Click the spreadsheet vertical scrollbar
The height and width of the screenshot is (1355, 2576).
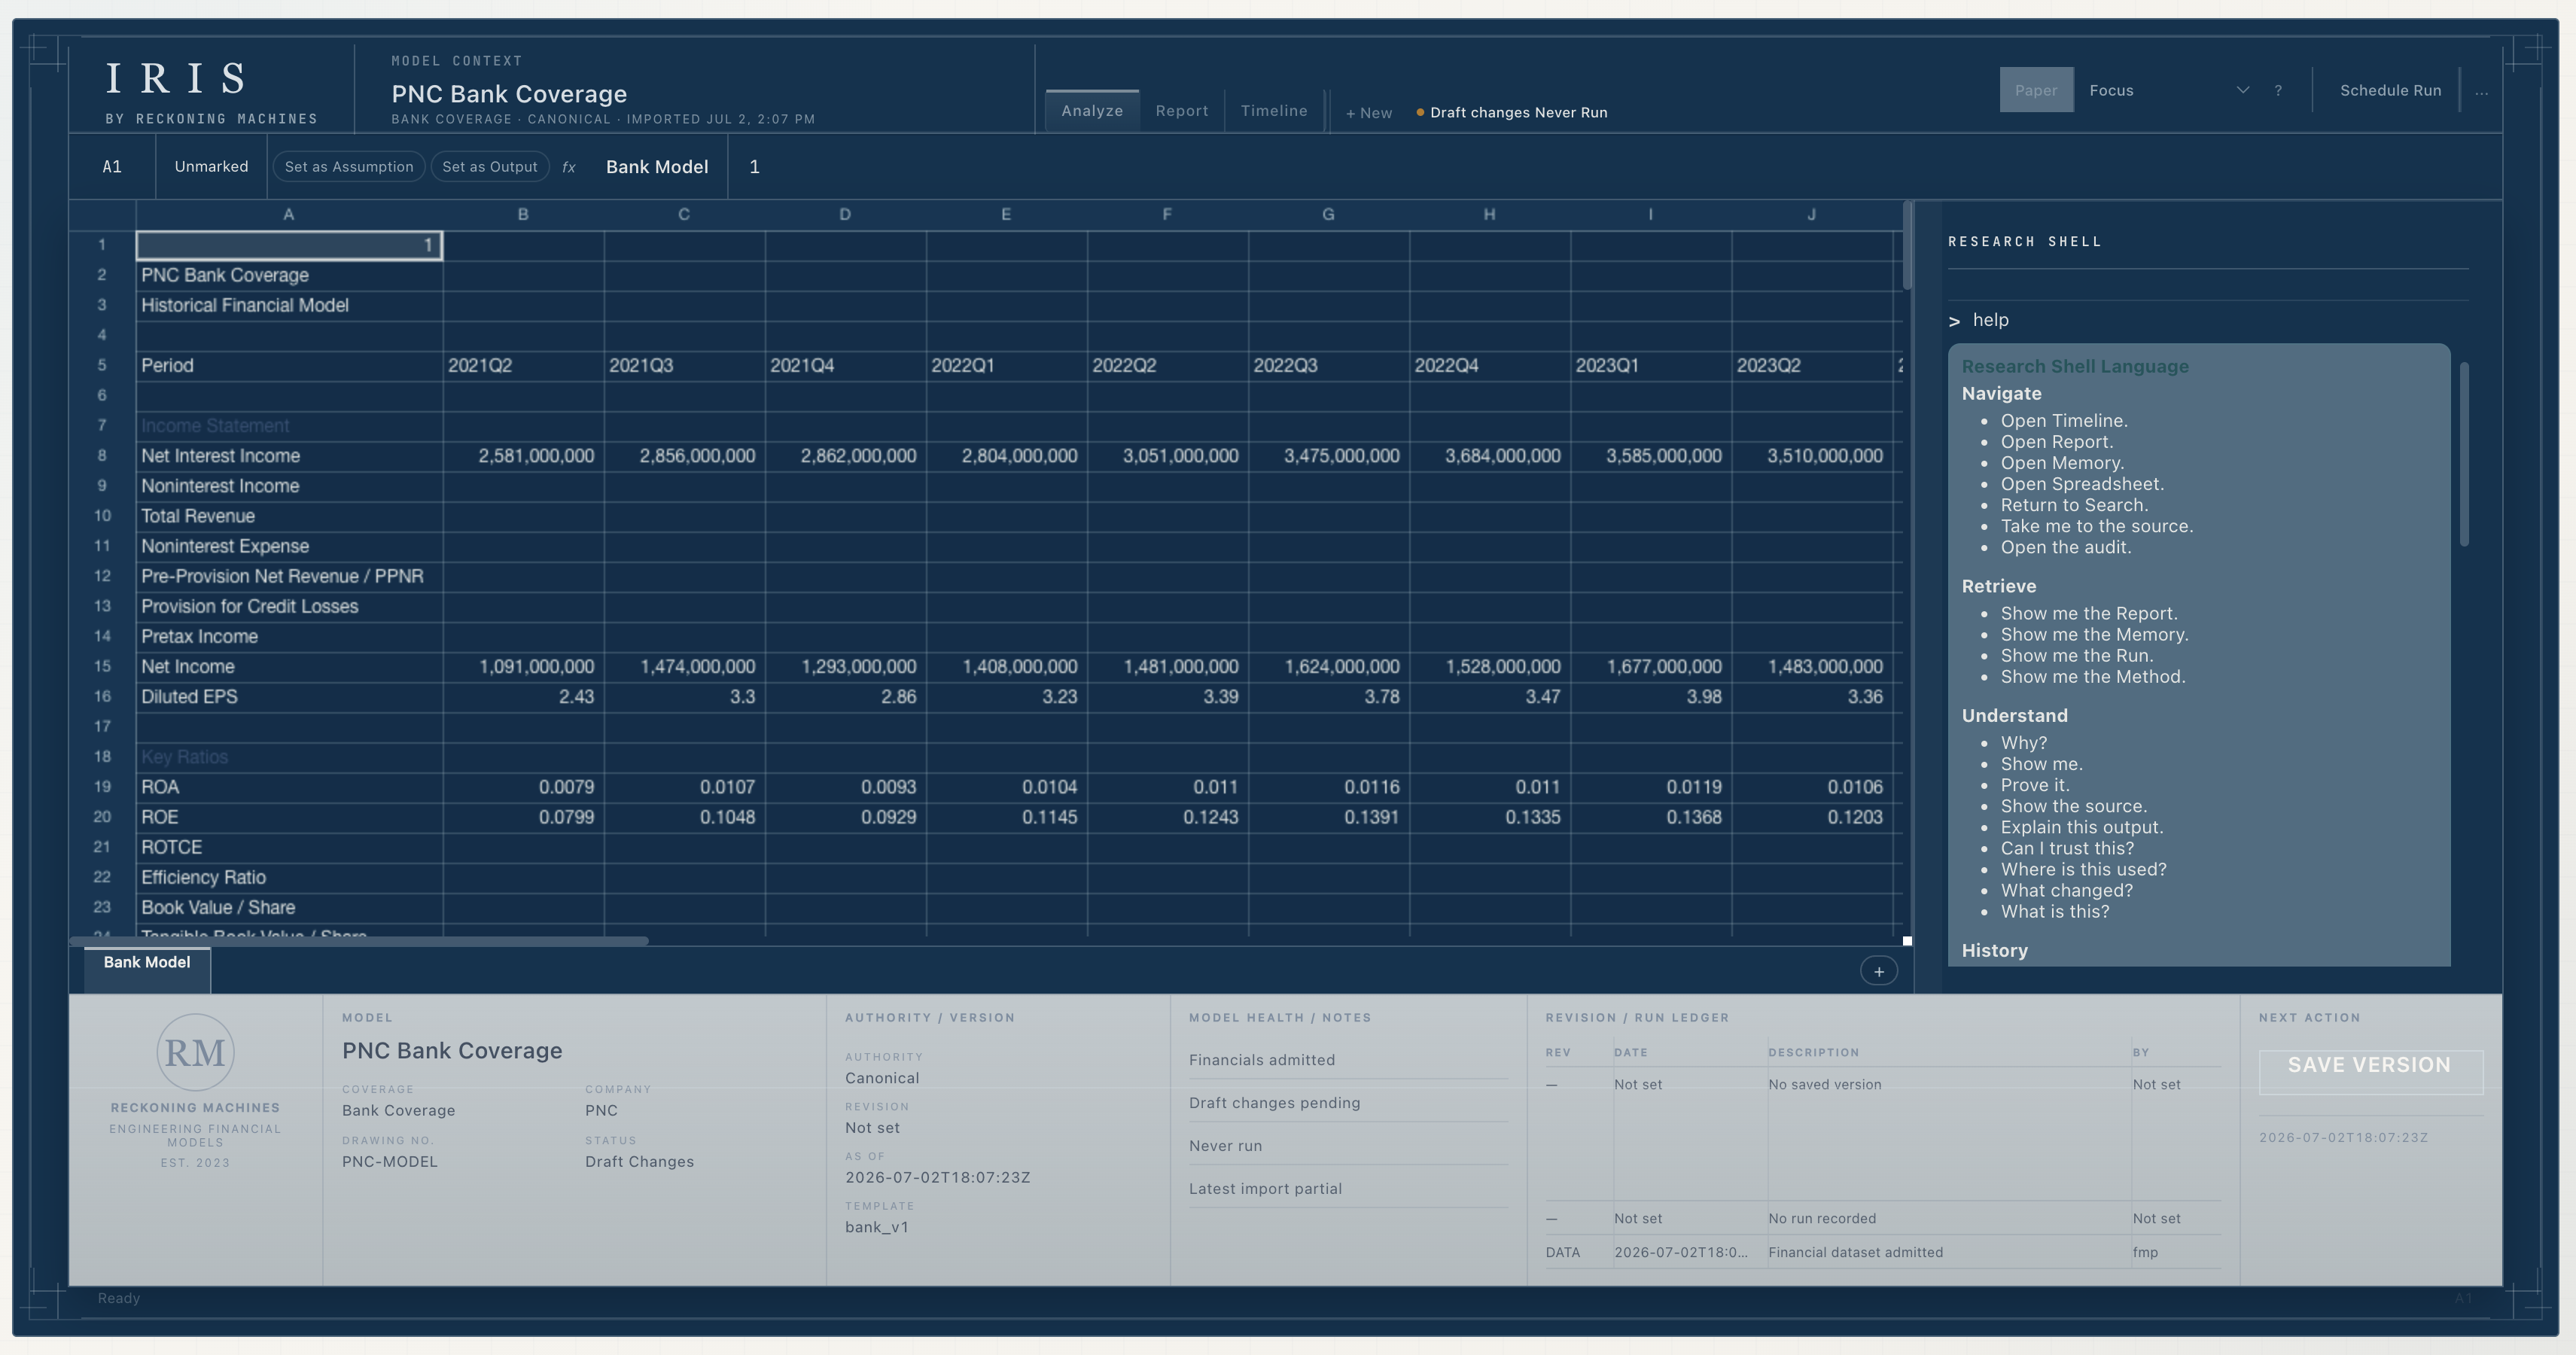[x=1907, y=247]
